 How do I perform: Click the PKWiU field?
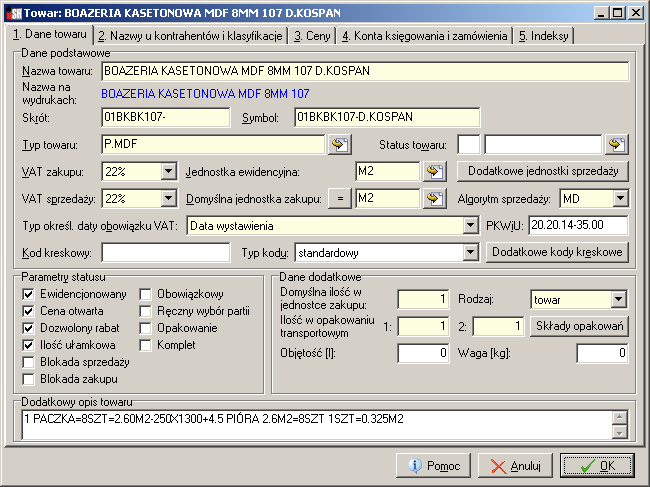pos(578,225)
